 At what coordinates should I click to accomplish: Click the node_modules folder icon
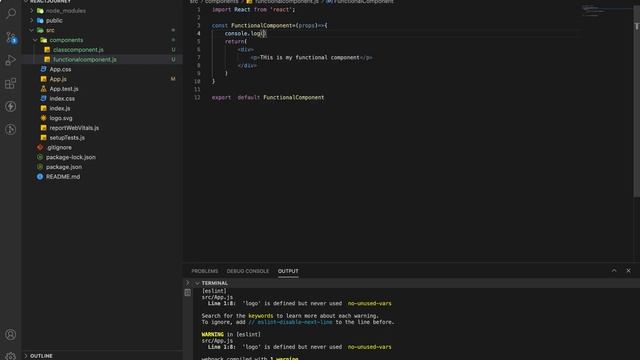pyautogui.click(x=40, y=11)
